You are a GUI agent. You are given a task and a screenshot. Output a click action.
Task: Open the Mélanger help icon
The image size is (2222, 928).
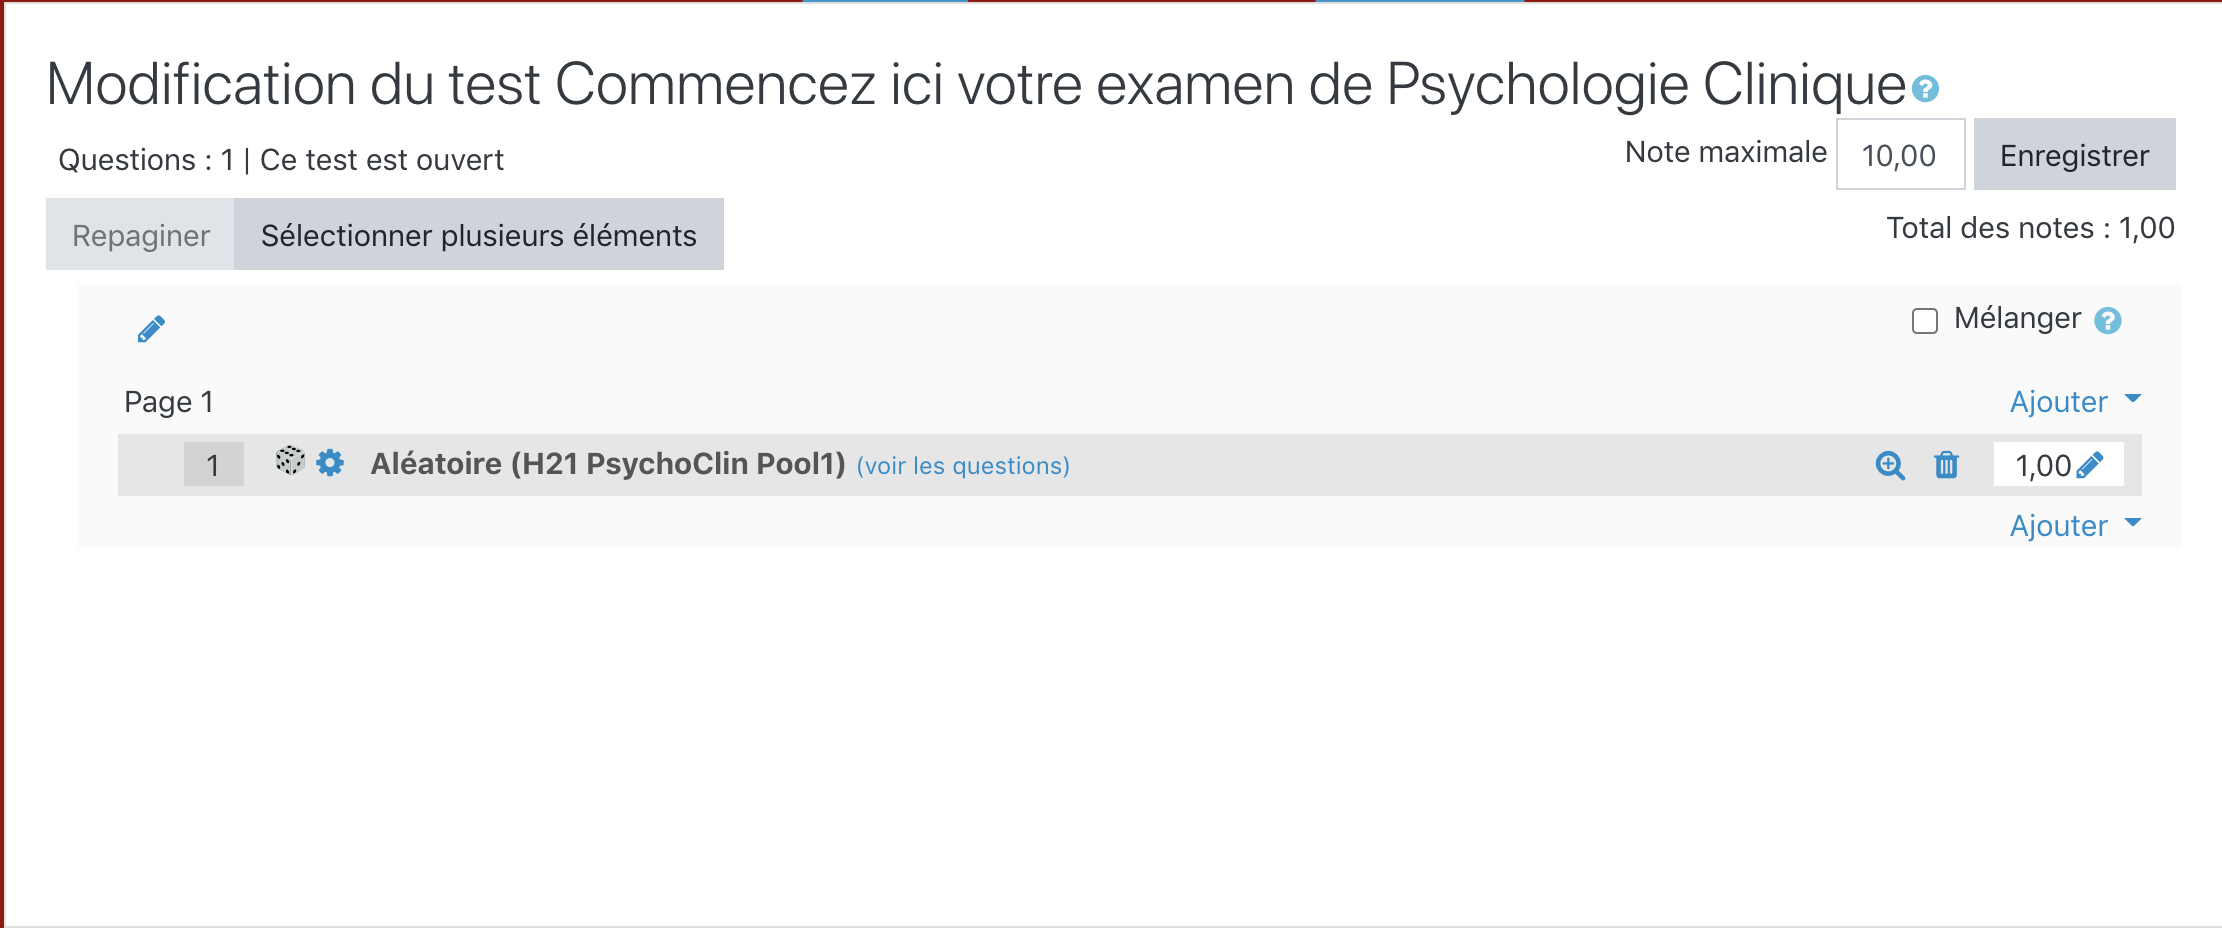(x=2108, y=320)
